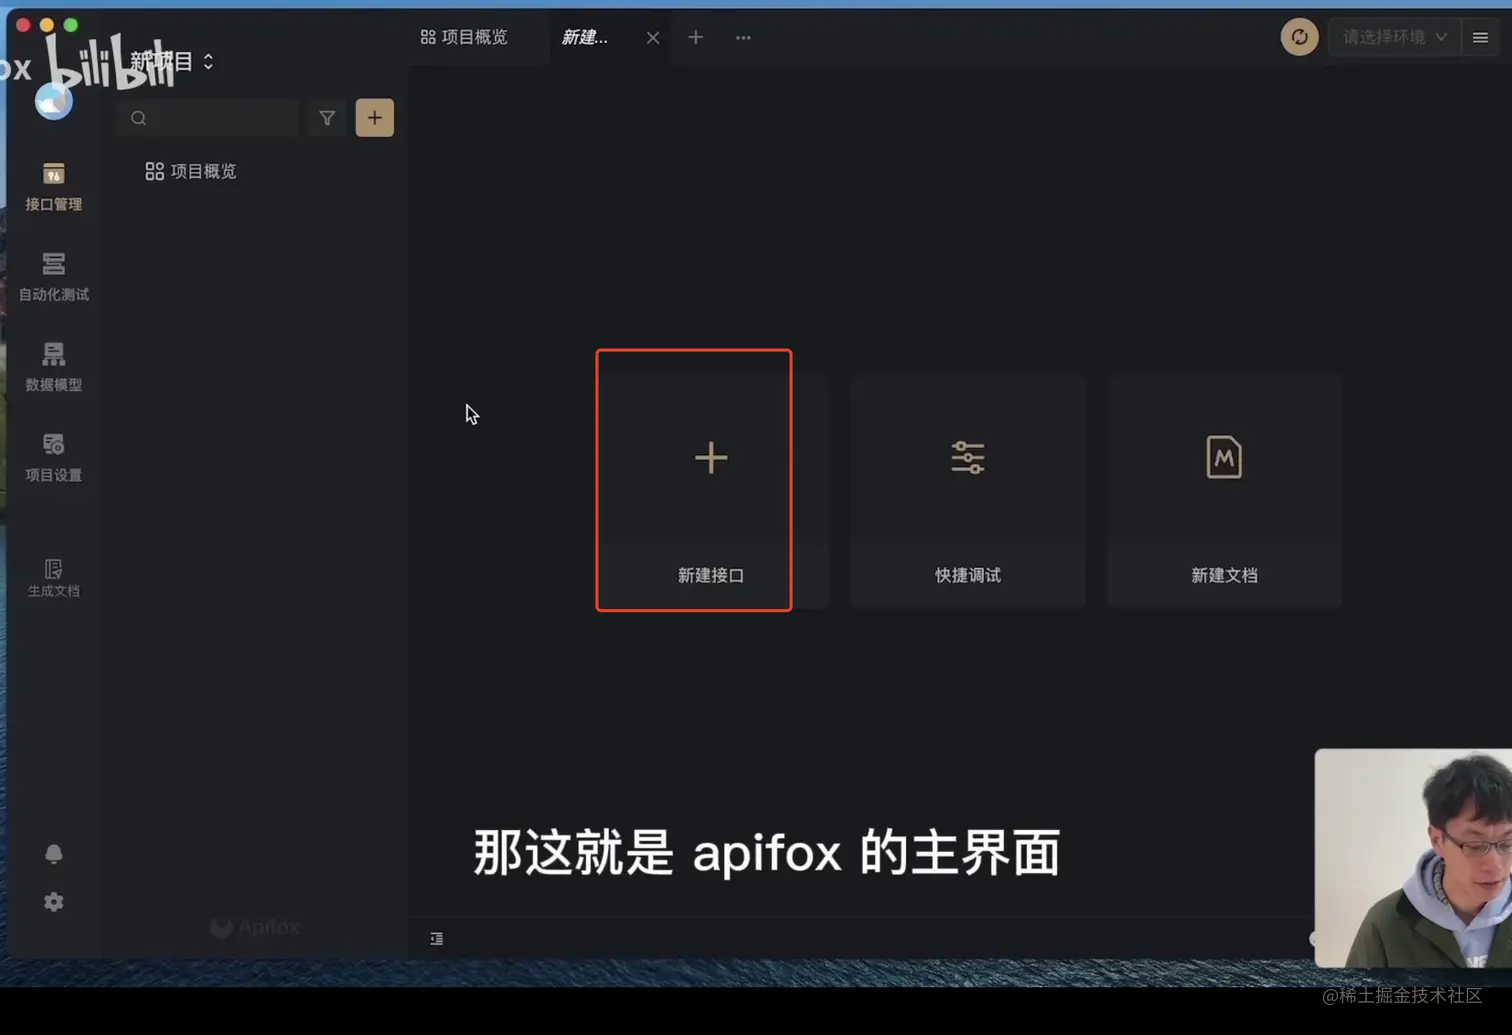Viewport: 1512px width, 1035px height.
Task: Switch to the 项目概览 tab
Action: click(x=464, y=37)
